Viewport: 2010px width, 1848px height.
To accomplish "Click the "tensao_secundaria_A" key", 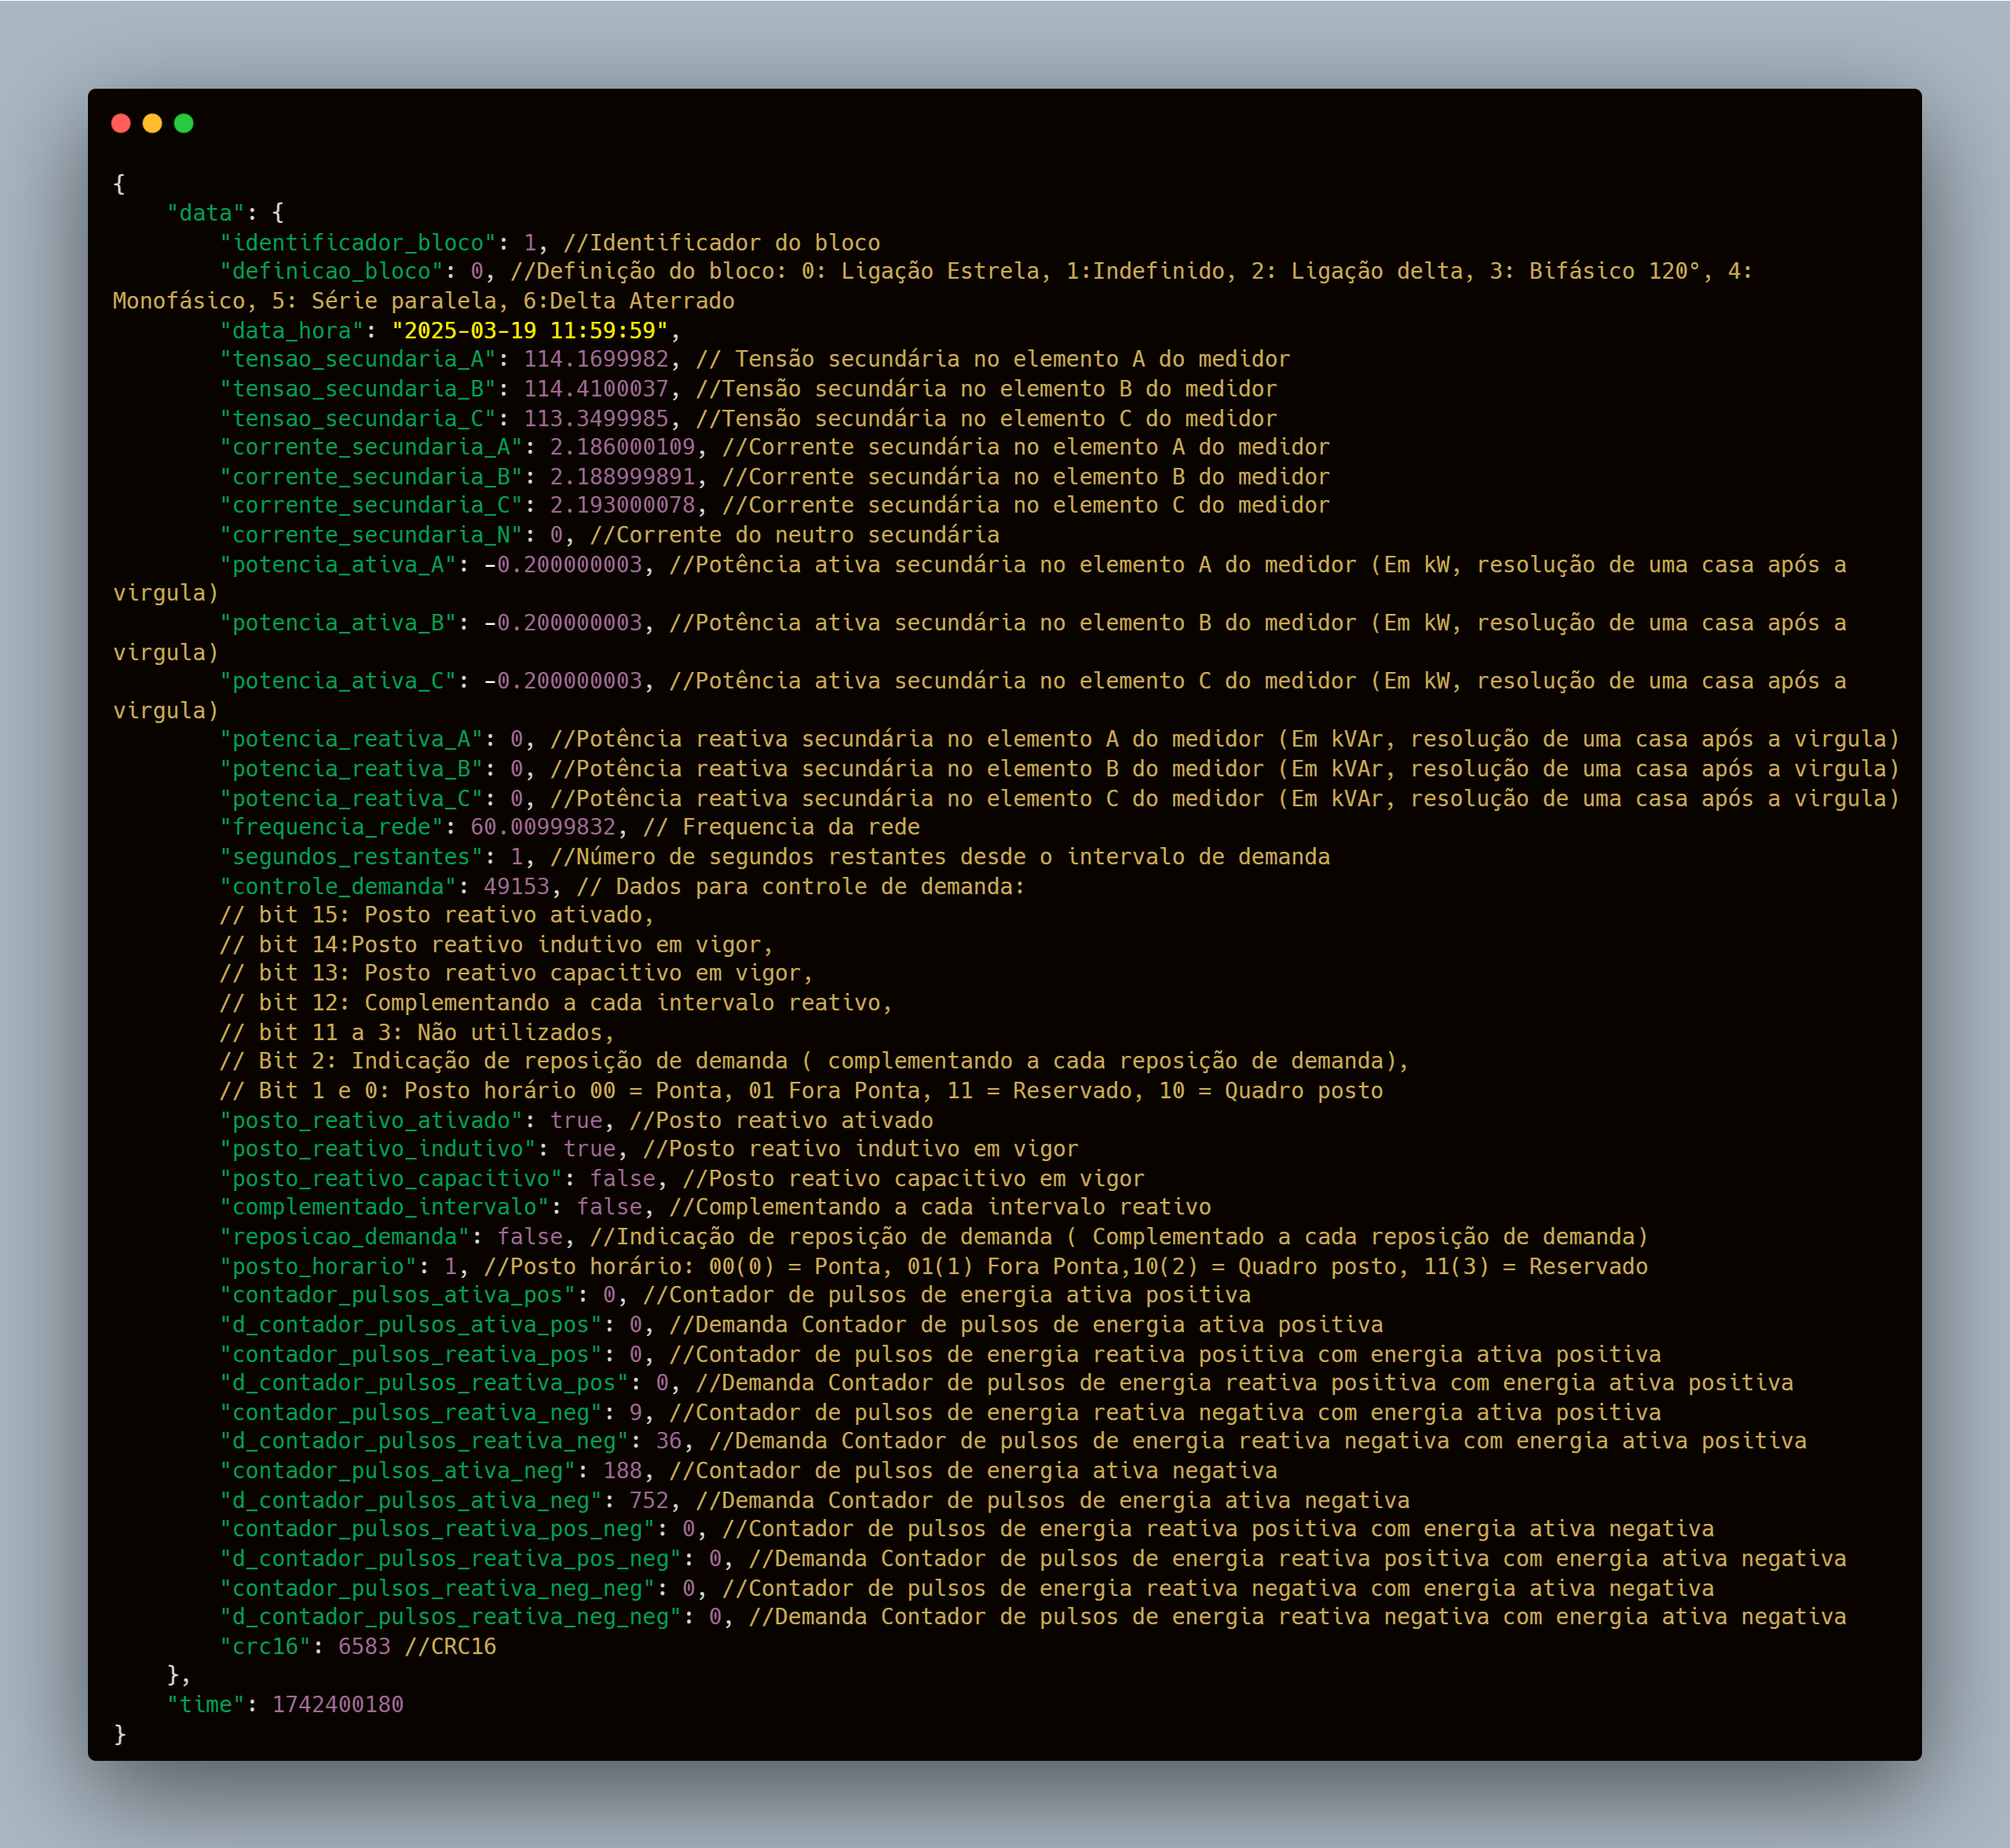I will point(358,359).
